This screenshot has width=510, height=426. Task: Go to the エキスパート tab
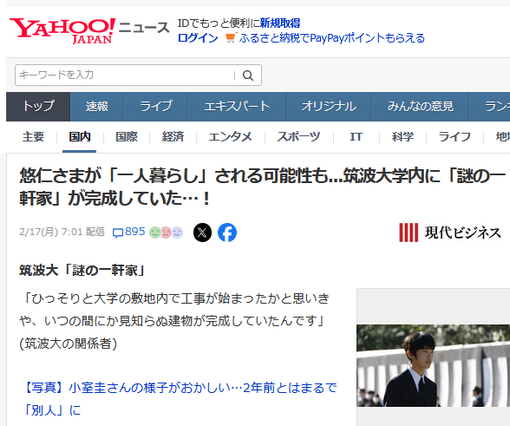237,106
